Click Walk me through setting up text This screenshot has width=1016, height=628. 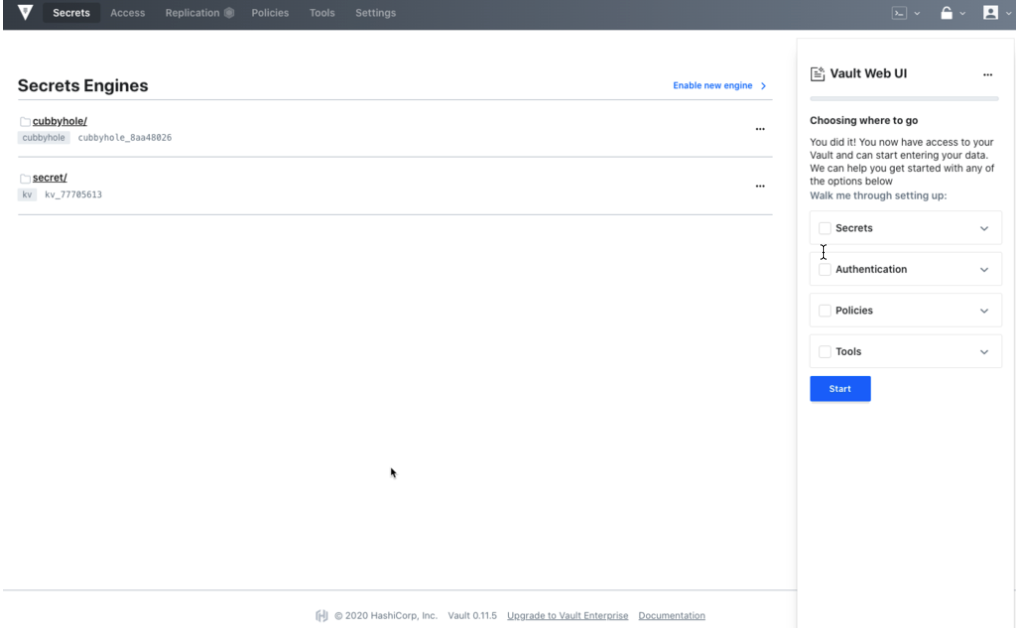click(x=878, y=196)
